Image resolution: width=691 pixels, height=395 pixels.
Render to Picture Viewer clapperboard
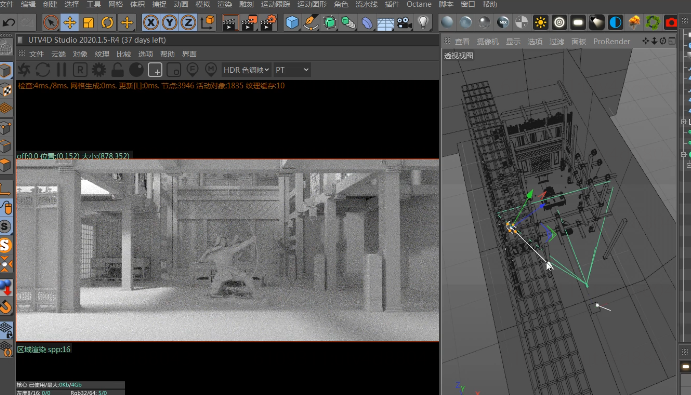[249, 22]
